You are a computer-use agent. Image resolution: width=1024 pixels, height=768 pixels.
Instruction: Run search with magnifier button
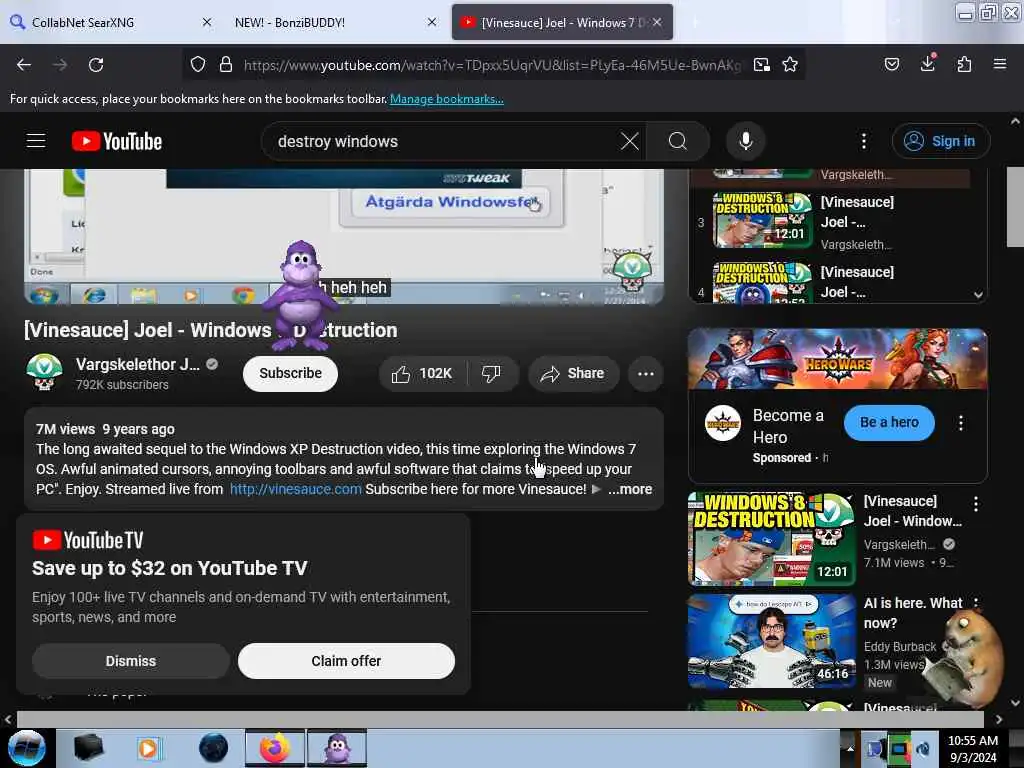678,141
